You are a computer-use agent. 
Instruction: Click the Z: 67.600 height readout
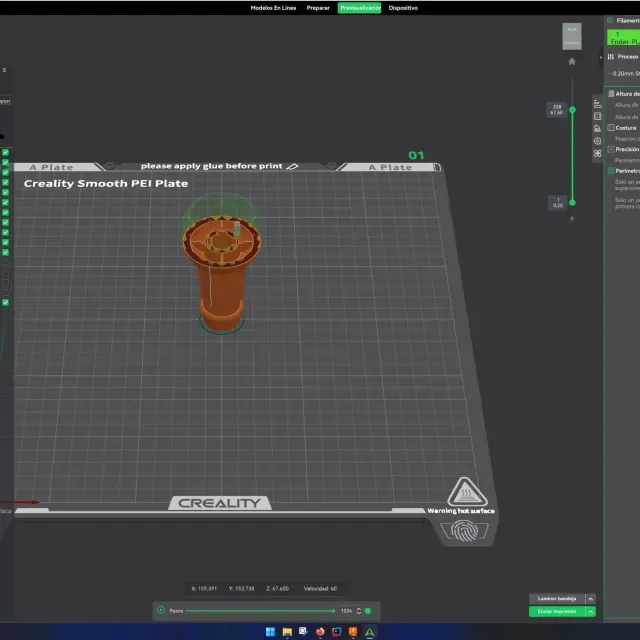click(x=278, y=589)
